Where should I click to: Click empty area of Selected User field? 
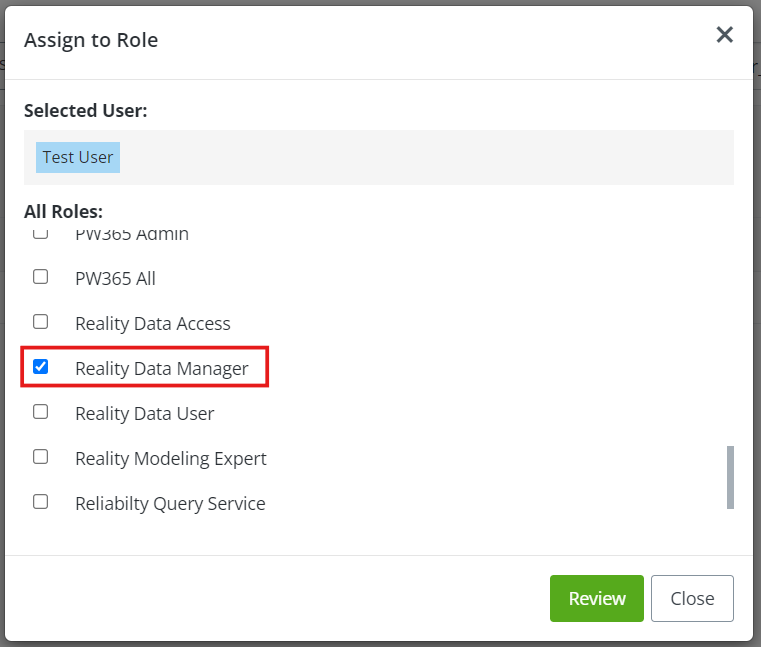(430, 157)
